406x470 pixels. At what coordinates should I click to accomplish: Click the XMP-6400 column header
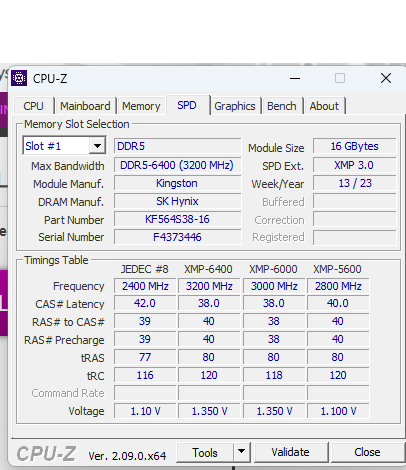click(208, 269)
